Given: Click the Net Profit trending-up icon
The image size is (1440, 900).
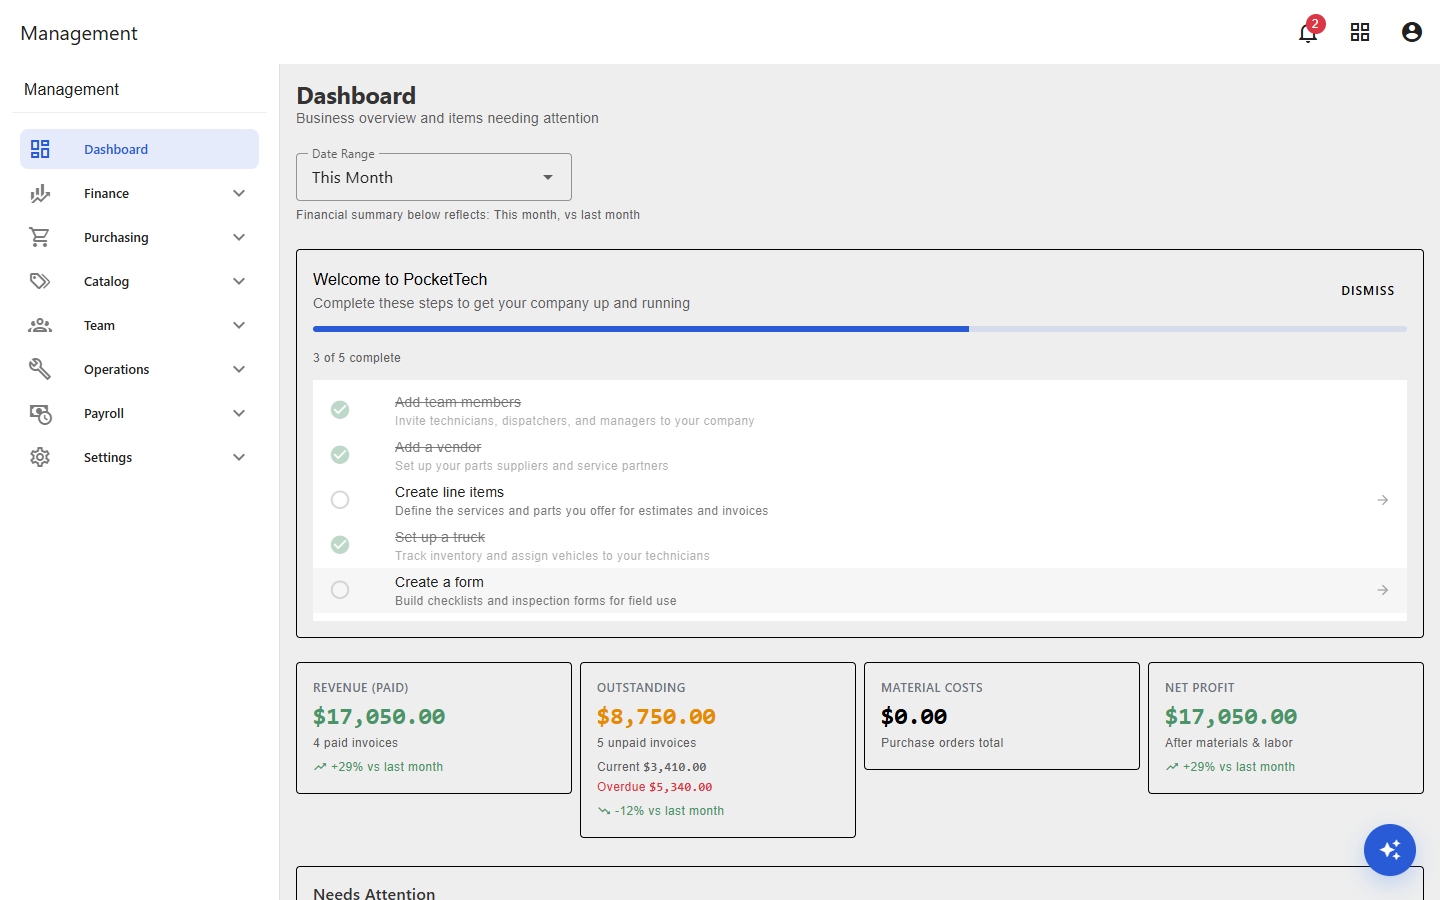Looking at the screenshot, I should pyautogui.click(x=1172, y=767).
